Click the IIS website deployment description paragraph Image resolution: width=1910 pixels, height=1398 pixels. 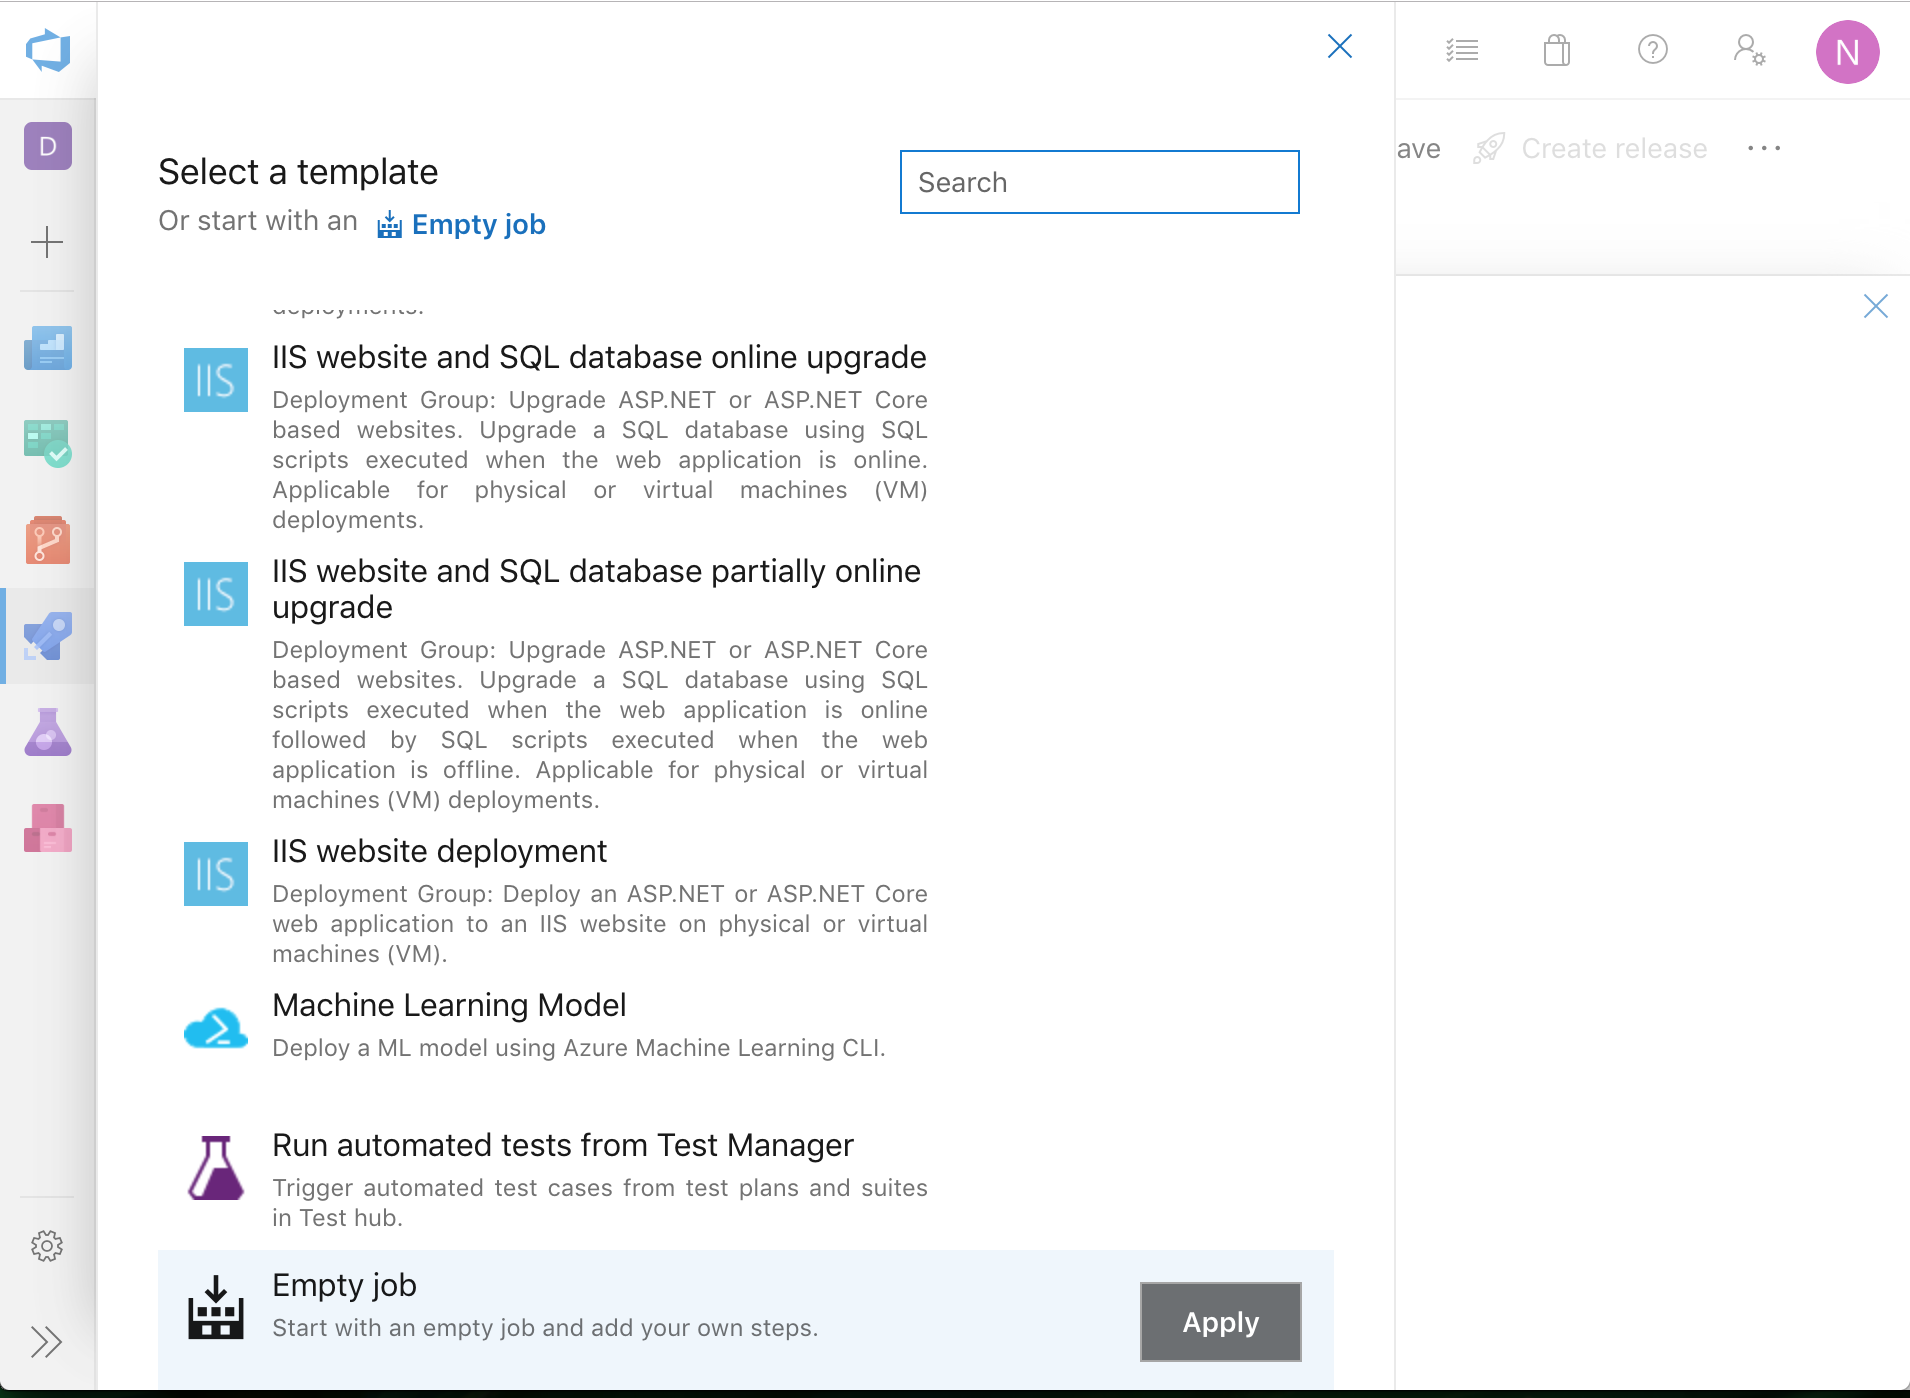(x=599, y=924)
